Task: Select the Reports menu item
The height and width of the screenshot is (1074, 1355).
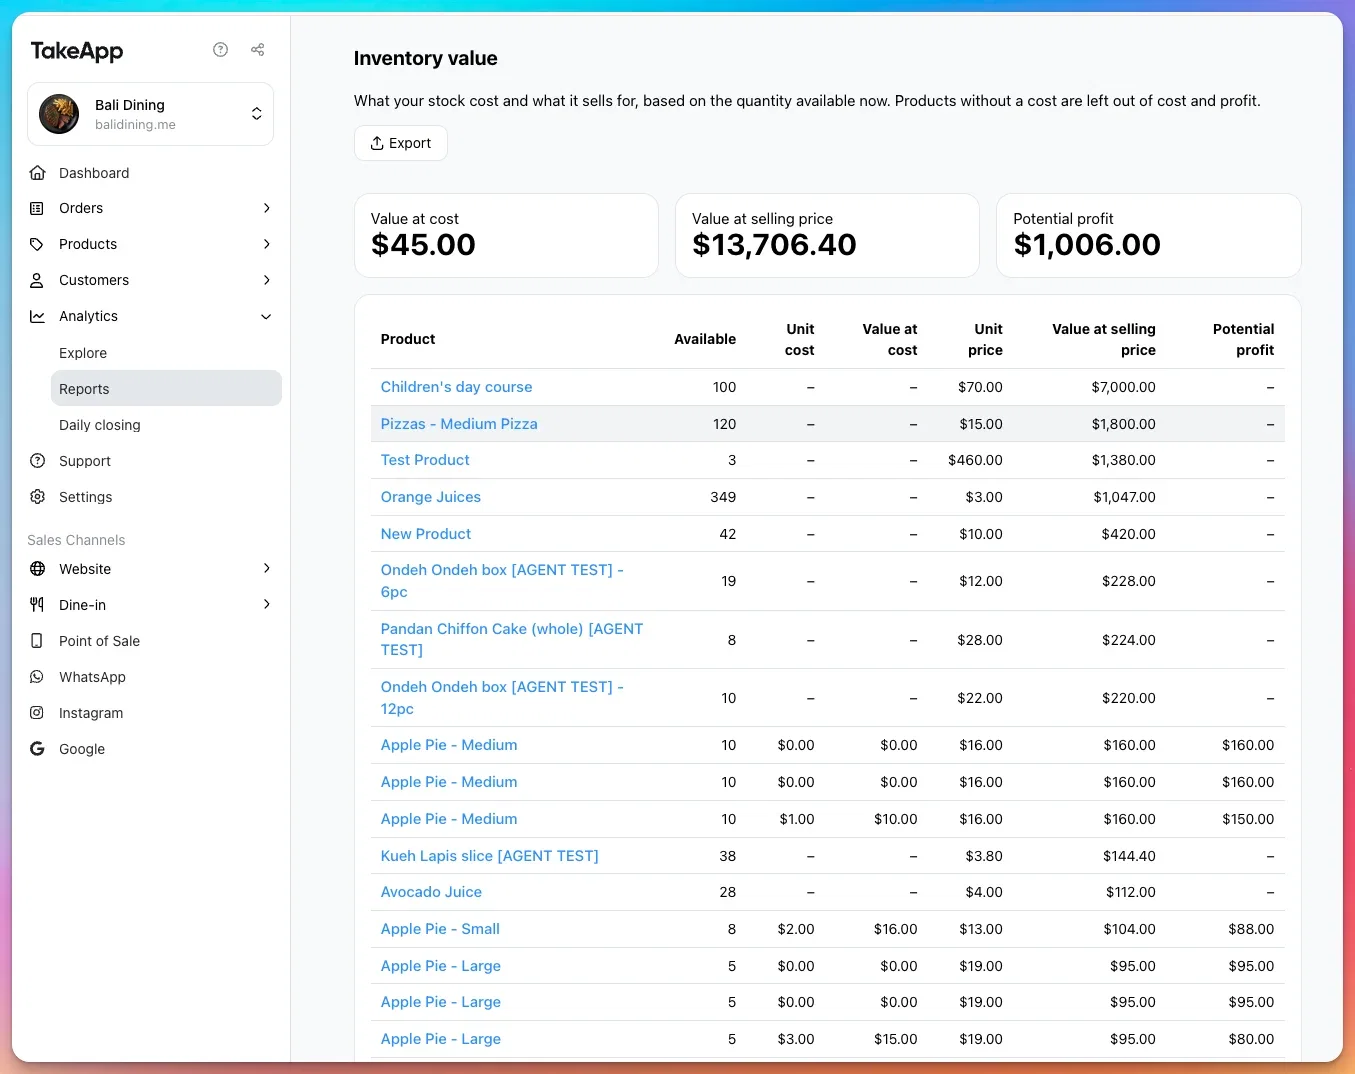Action: (x=166, y=389)
